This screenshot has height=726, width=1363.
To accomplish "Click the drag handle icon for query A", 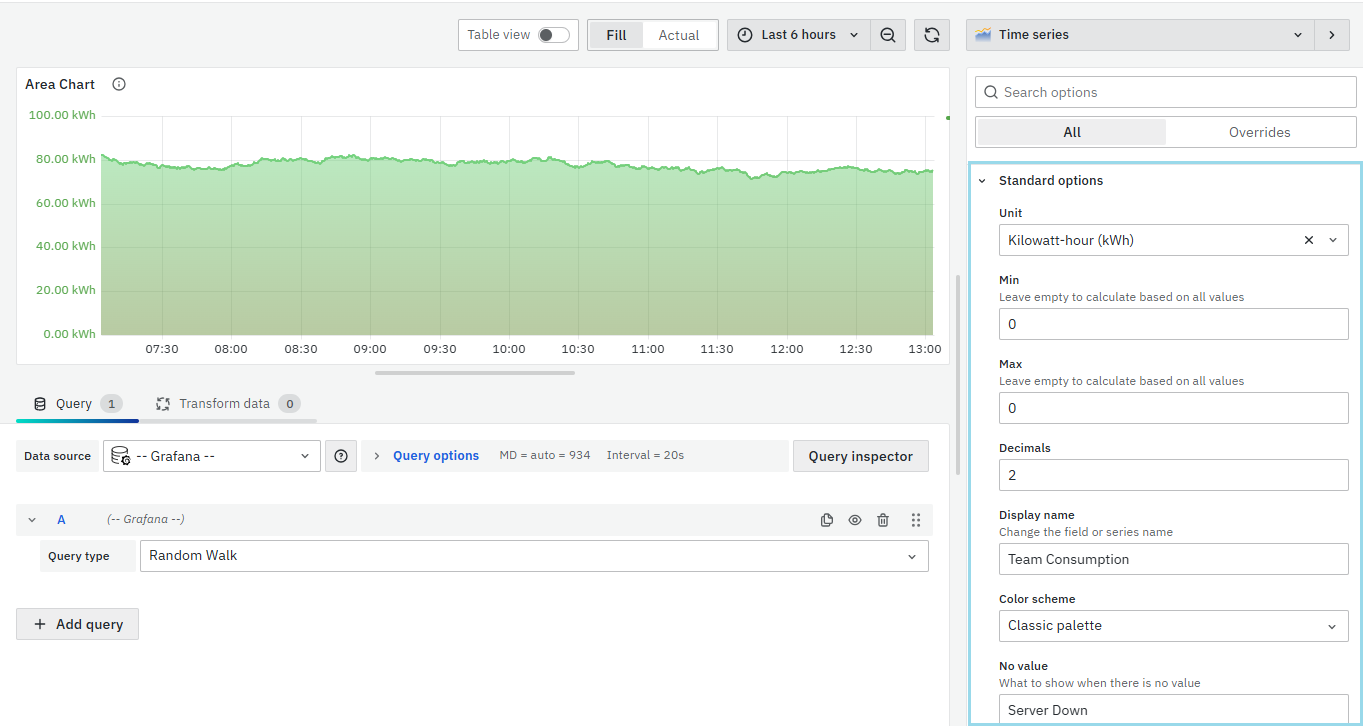I will pyautogui.click(x=915, y=520).
